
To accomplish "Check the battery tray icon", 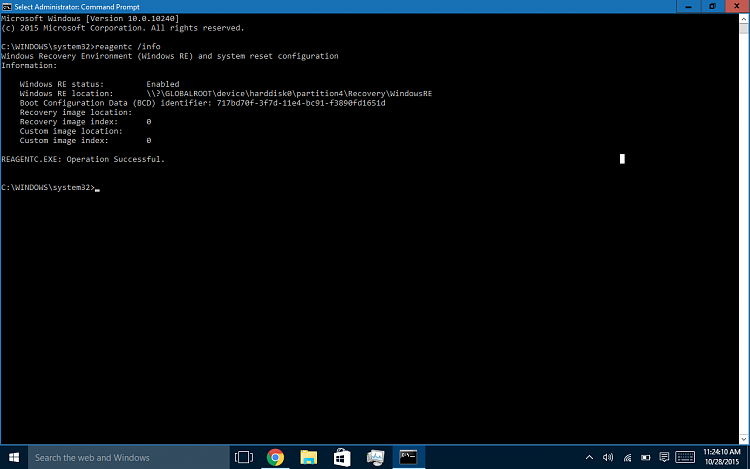I will click(646, 458).
